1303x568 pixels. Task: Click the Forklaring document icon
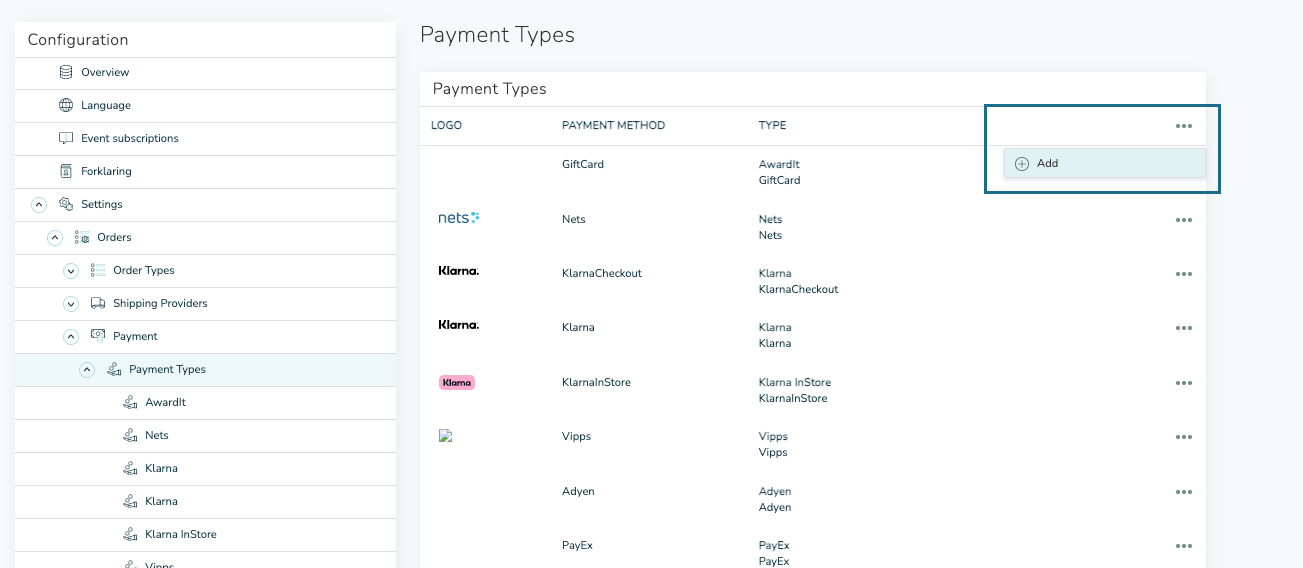(x=66, y=171)
